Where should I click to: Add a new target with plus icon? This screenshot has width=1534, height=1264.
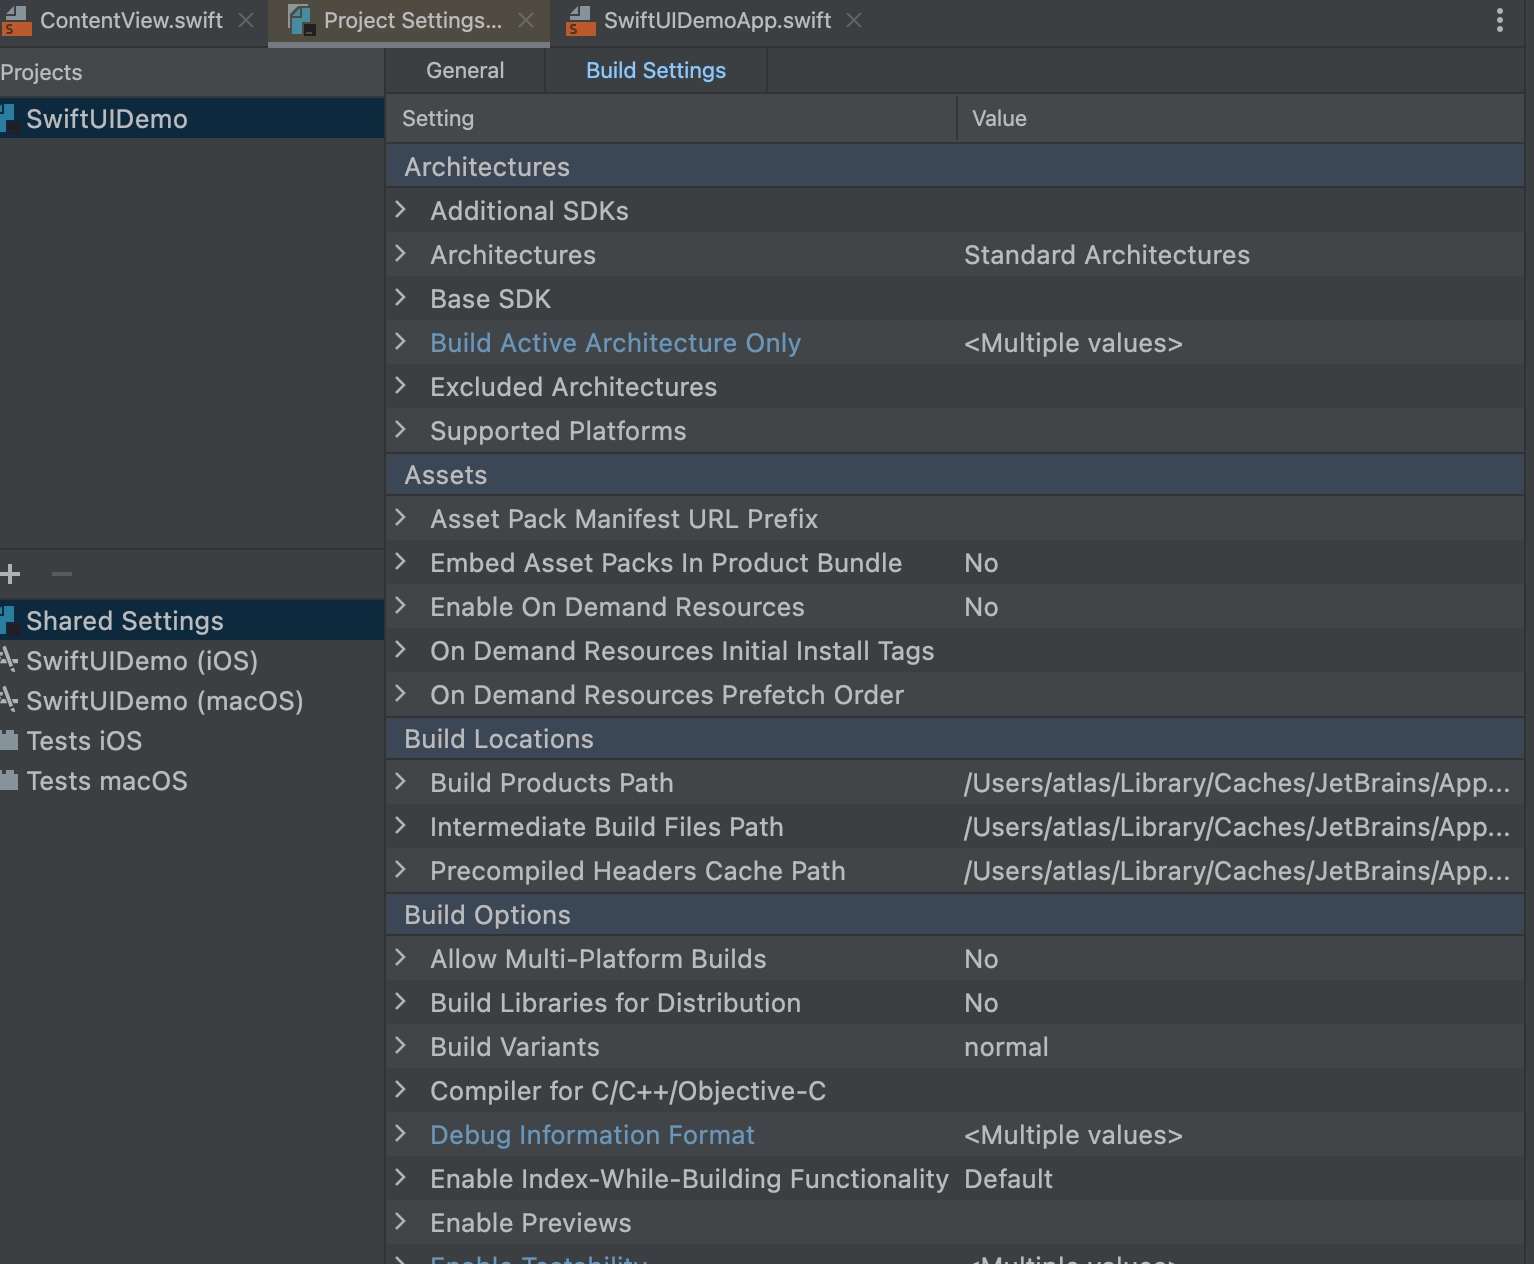[x=10, y=574]
